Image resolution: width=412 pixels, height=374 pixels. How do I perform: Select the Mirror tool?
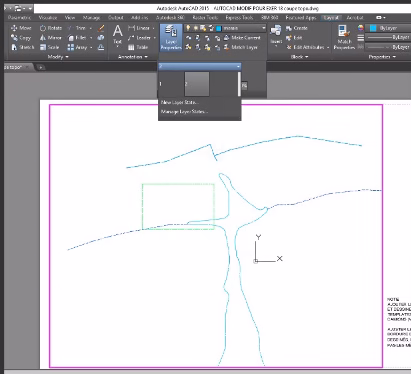pyautogui.click(x=51, y=38)
